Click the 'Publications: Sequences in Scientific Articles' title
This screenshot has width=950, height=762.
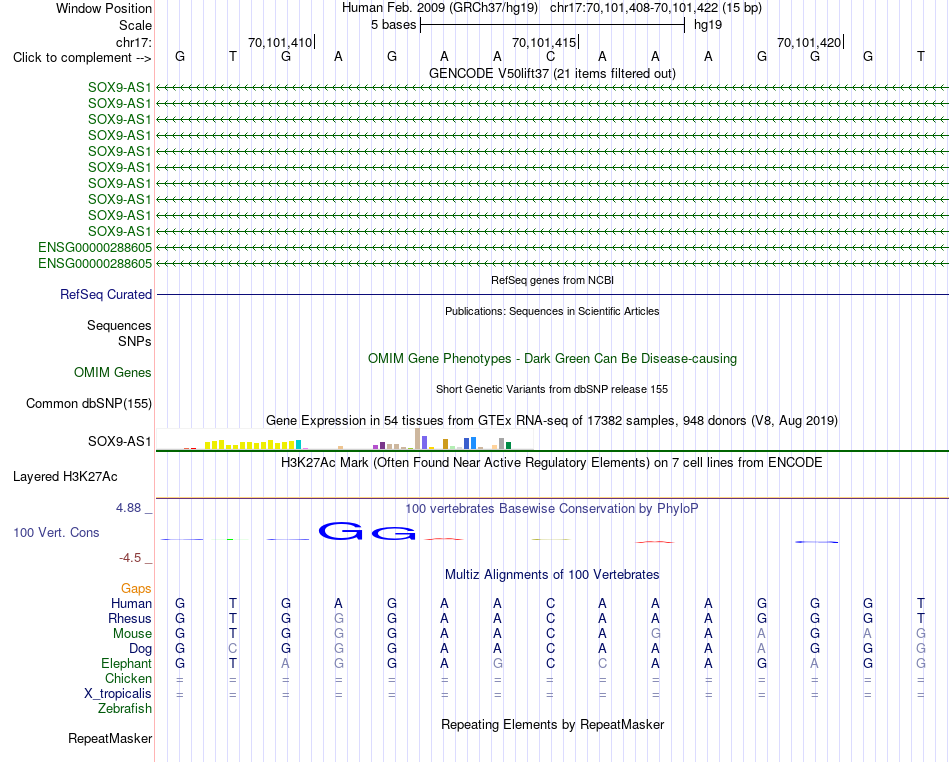point(552,311)
